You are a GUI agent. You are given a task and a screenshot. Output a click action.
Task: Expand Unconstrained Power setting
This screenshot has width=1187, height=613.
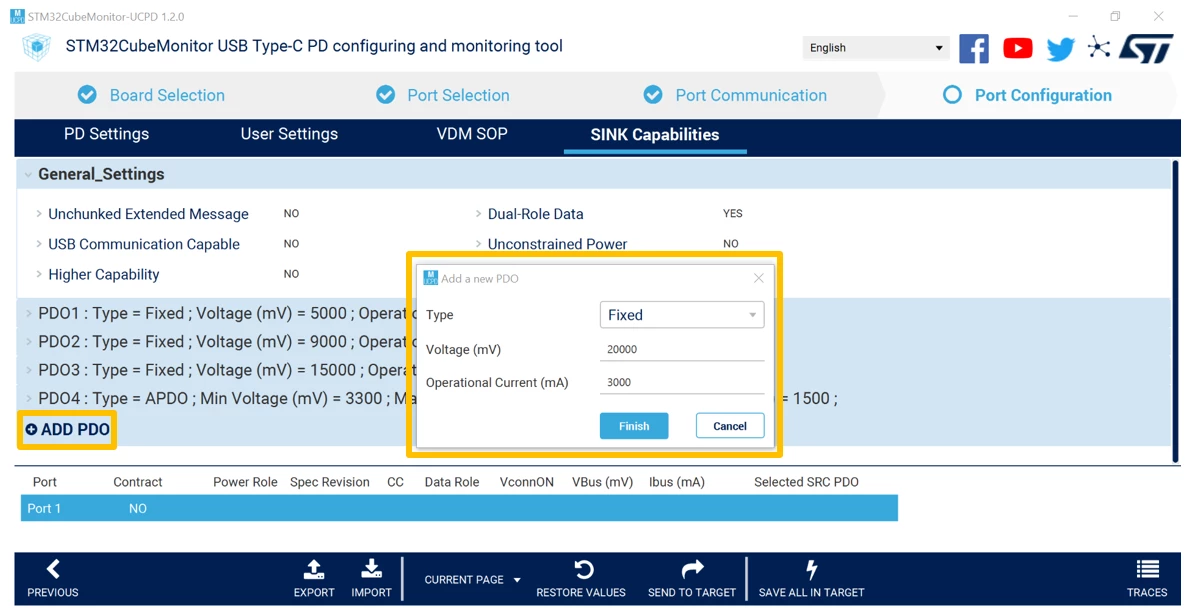click(478, 244)
